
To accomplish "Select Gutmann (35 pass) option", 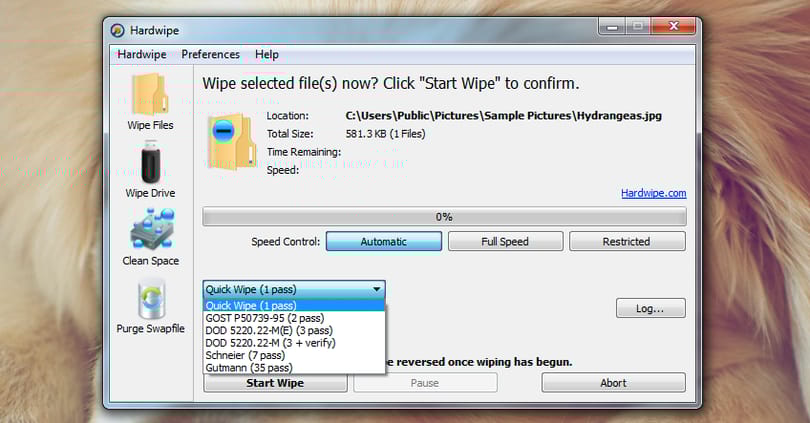I will [x=294, y=368].
